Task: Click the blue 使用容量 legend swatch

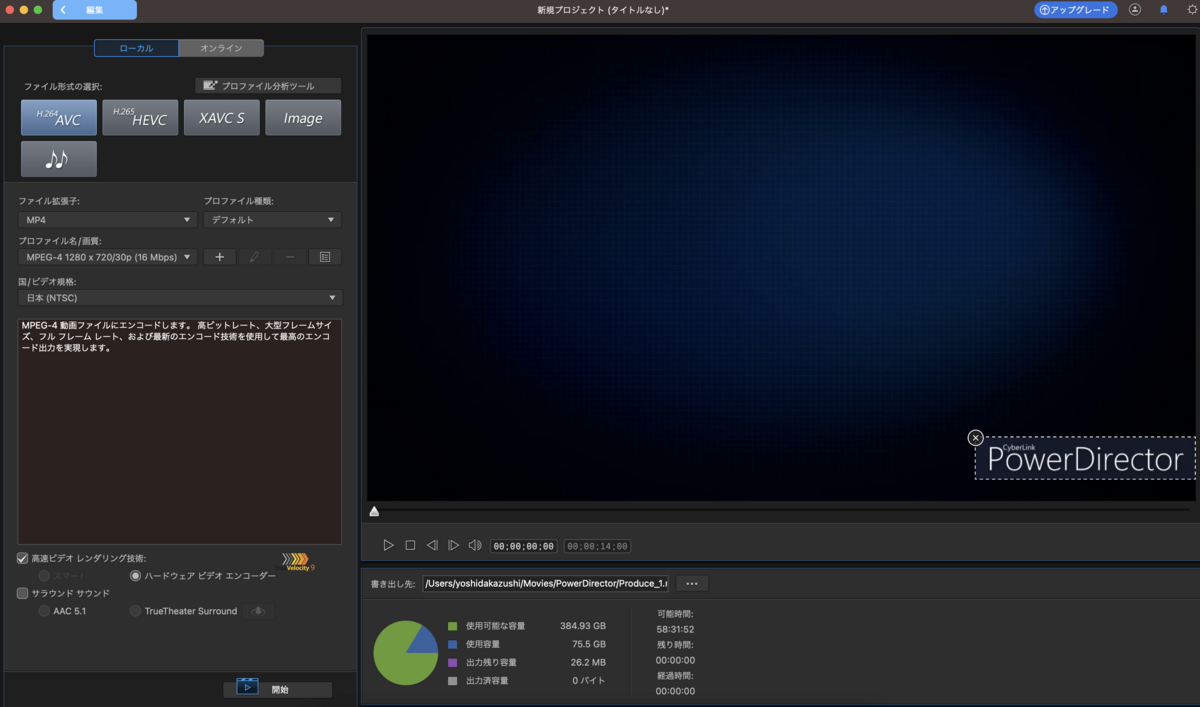Action: [453, 644]
